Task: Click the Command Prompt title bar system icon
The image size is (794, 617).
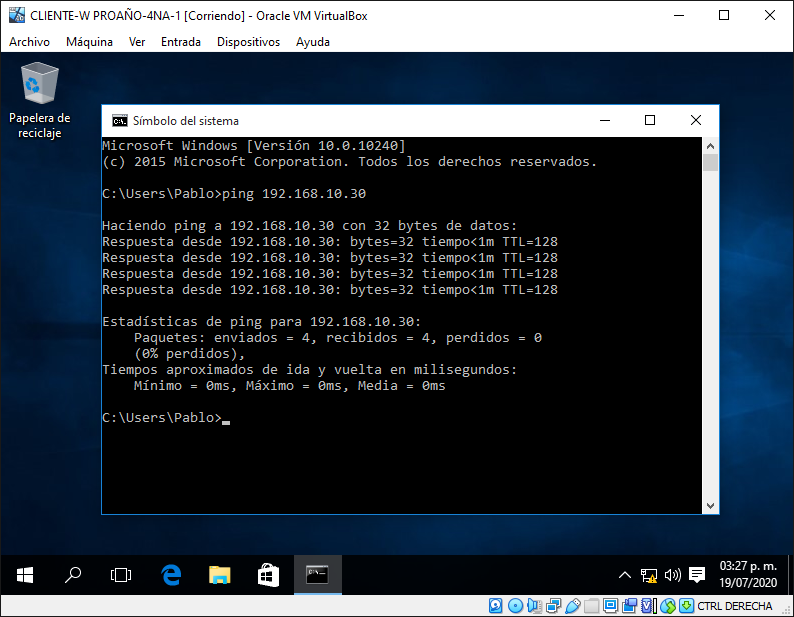Action: (120, 121)
